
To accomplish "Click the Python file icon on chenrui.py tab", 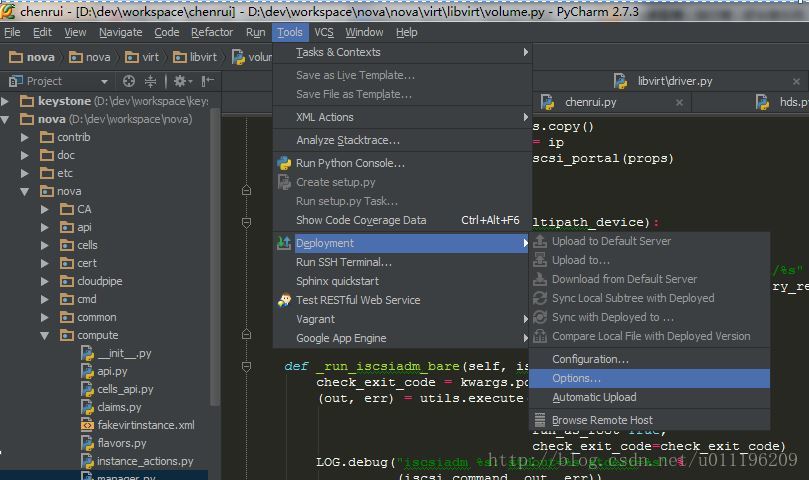I will tap(547, 102).
